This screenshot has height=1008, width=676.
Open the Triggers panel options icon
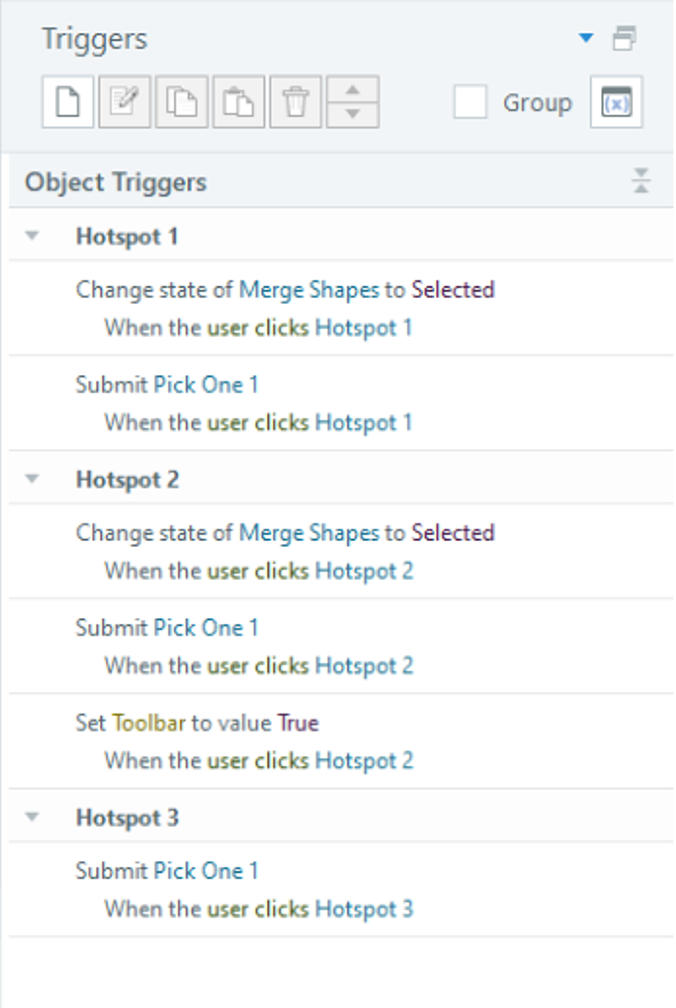[626, 37]
